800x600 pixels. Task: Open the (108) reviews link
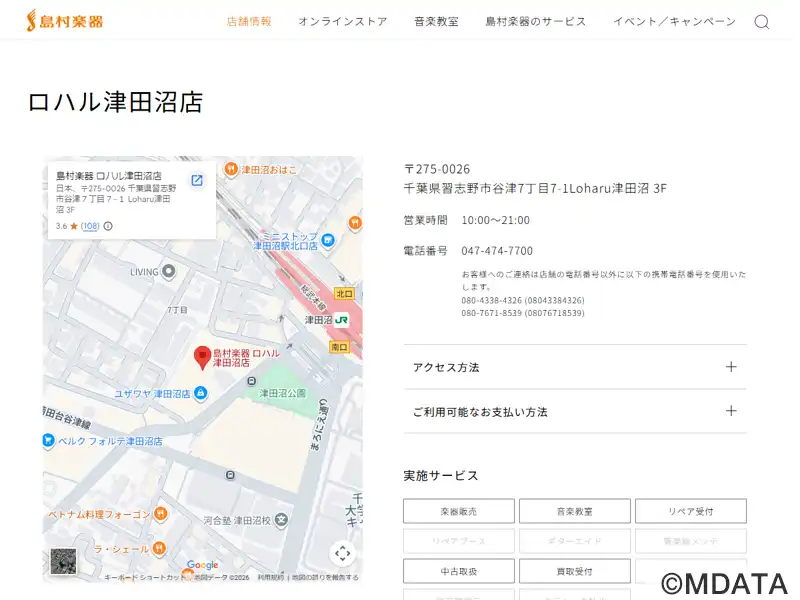[x=90, y=226]
